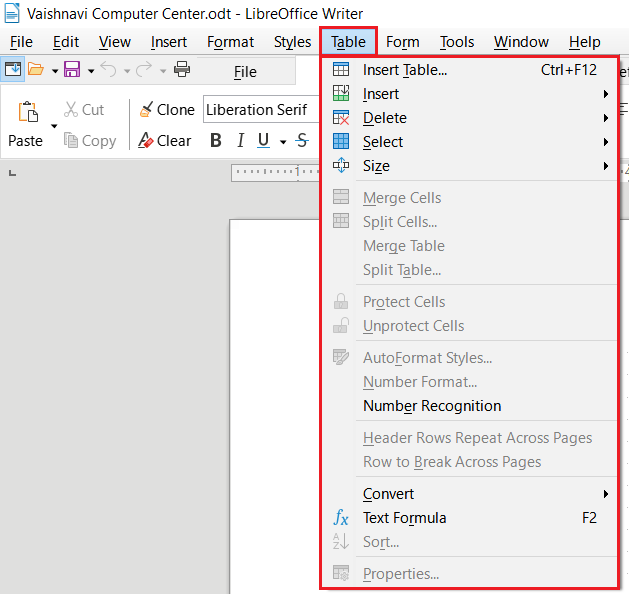This screenshot has height=594, width=629.
Task: Open the Window menu
Action: (521, 42)
